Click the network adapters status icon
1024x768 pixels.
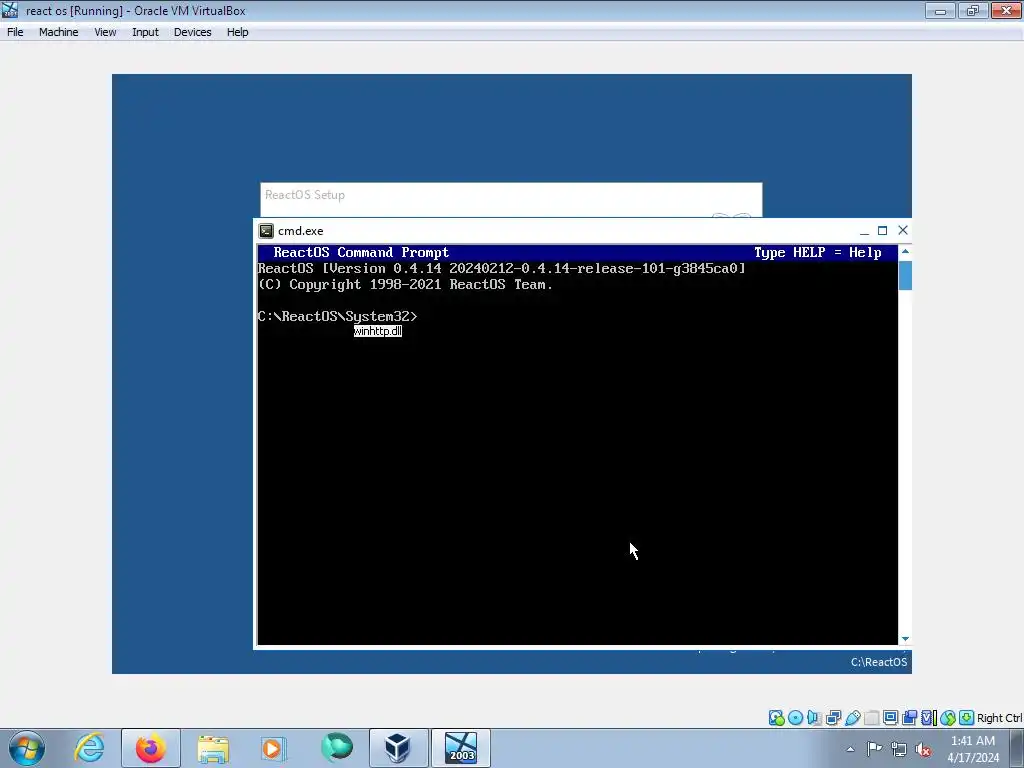(x=833, y=718)
